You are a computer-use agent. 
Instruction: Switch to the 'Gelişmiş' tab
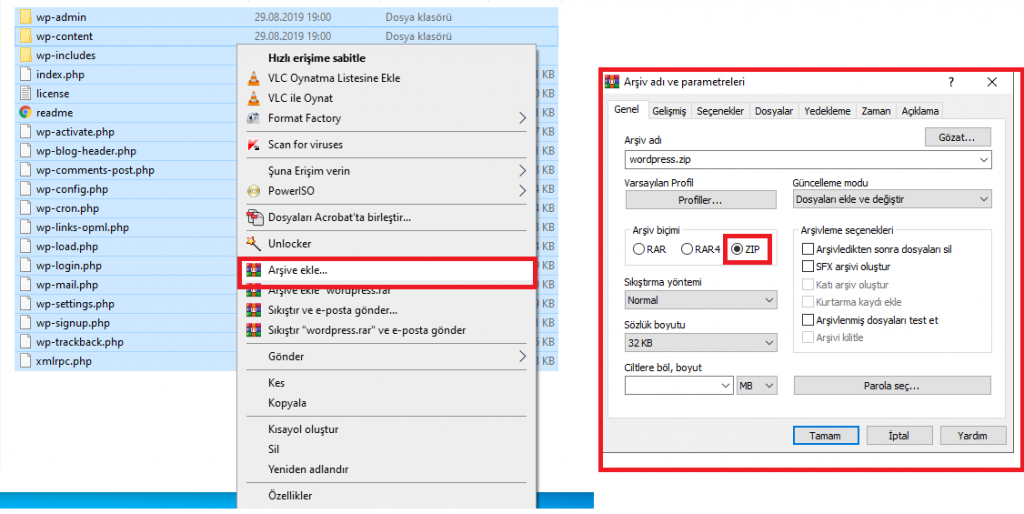click(668, 111)
